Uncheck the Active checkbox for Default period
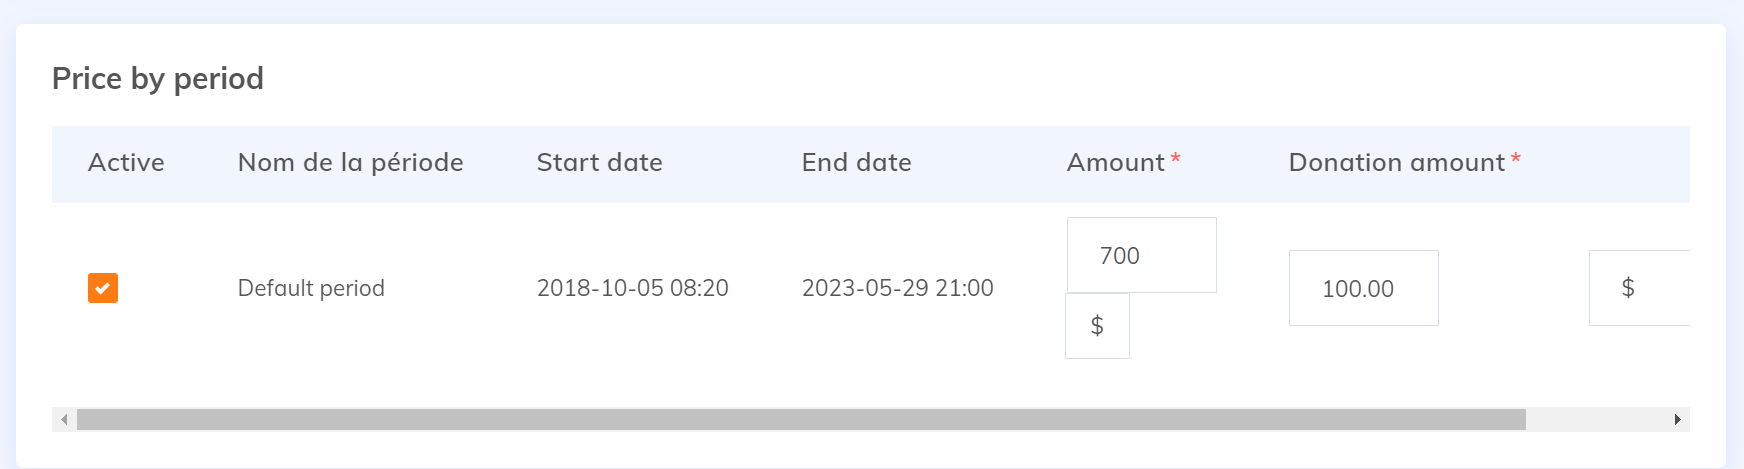Image resolution: width=1744 pixels, height=469 pixels. click(103, 288)
